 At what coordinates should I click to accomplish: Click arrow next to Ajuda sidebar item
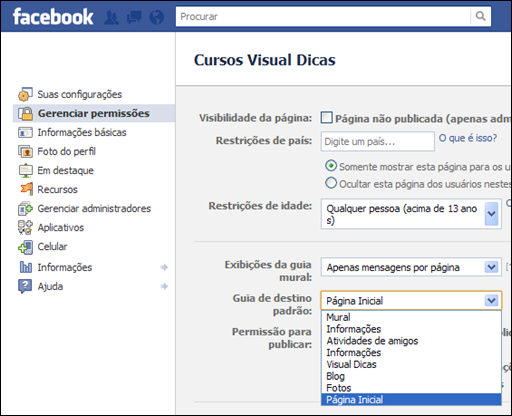(164, 286)
